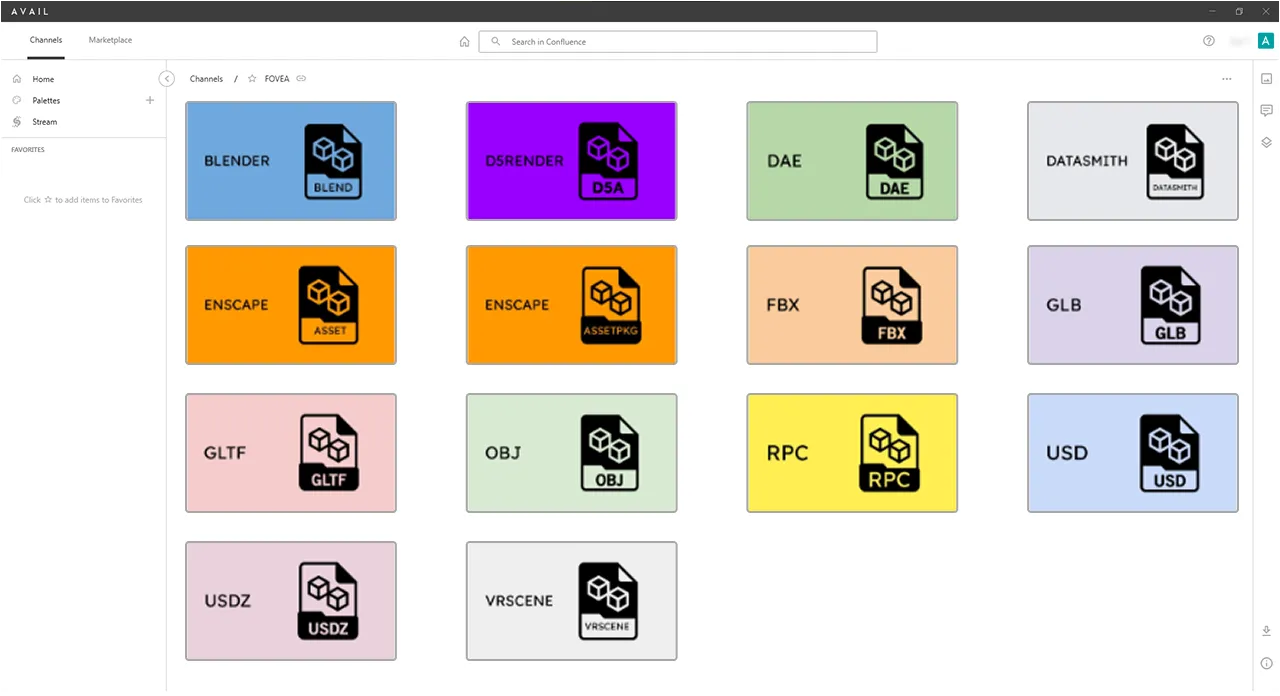Click the Home sidebar house icon
The image size is (1280, 696).
click(17, 79)
